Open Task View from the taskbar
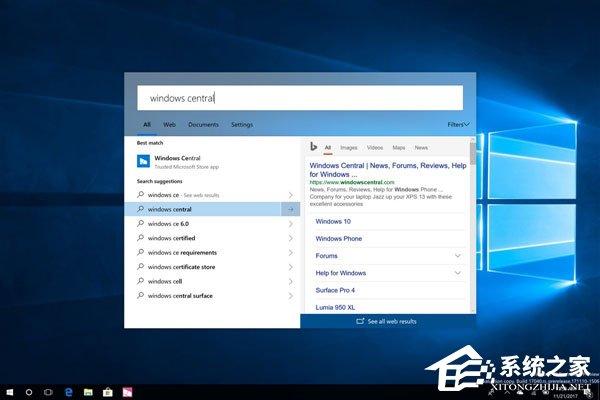This screenshot has height=400, width=600. (48, 392)
